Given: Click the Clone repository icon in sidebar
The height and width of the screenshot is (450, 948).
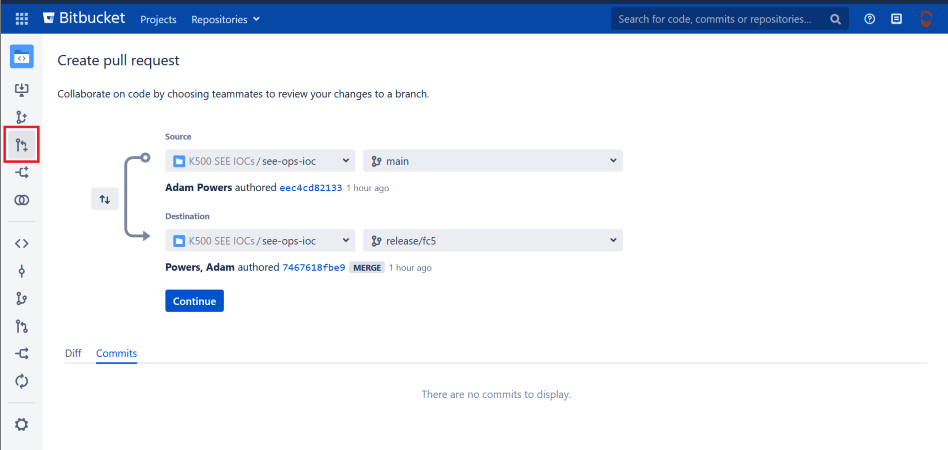Looking at the screenshot, I should [x=21, y=90].
